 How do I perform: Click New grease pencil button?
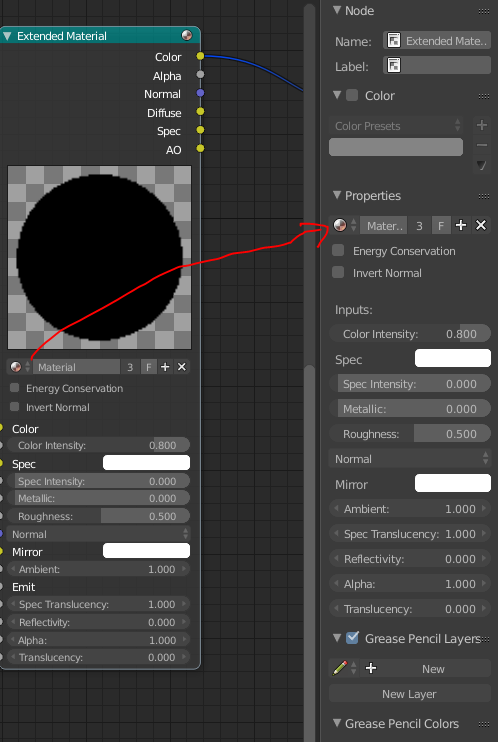coord(425,668)
